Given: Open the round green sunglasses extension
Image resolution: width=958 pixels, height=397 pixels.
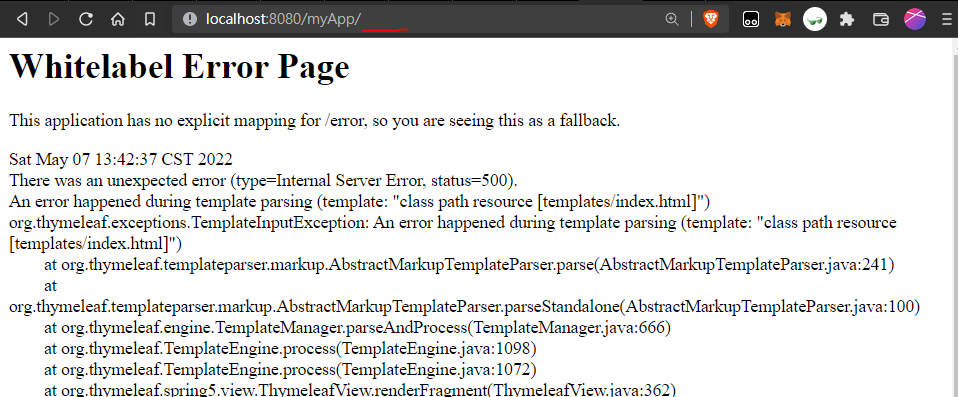Looking at the screenshot, I should 814,20.
